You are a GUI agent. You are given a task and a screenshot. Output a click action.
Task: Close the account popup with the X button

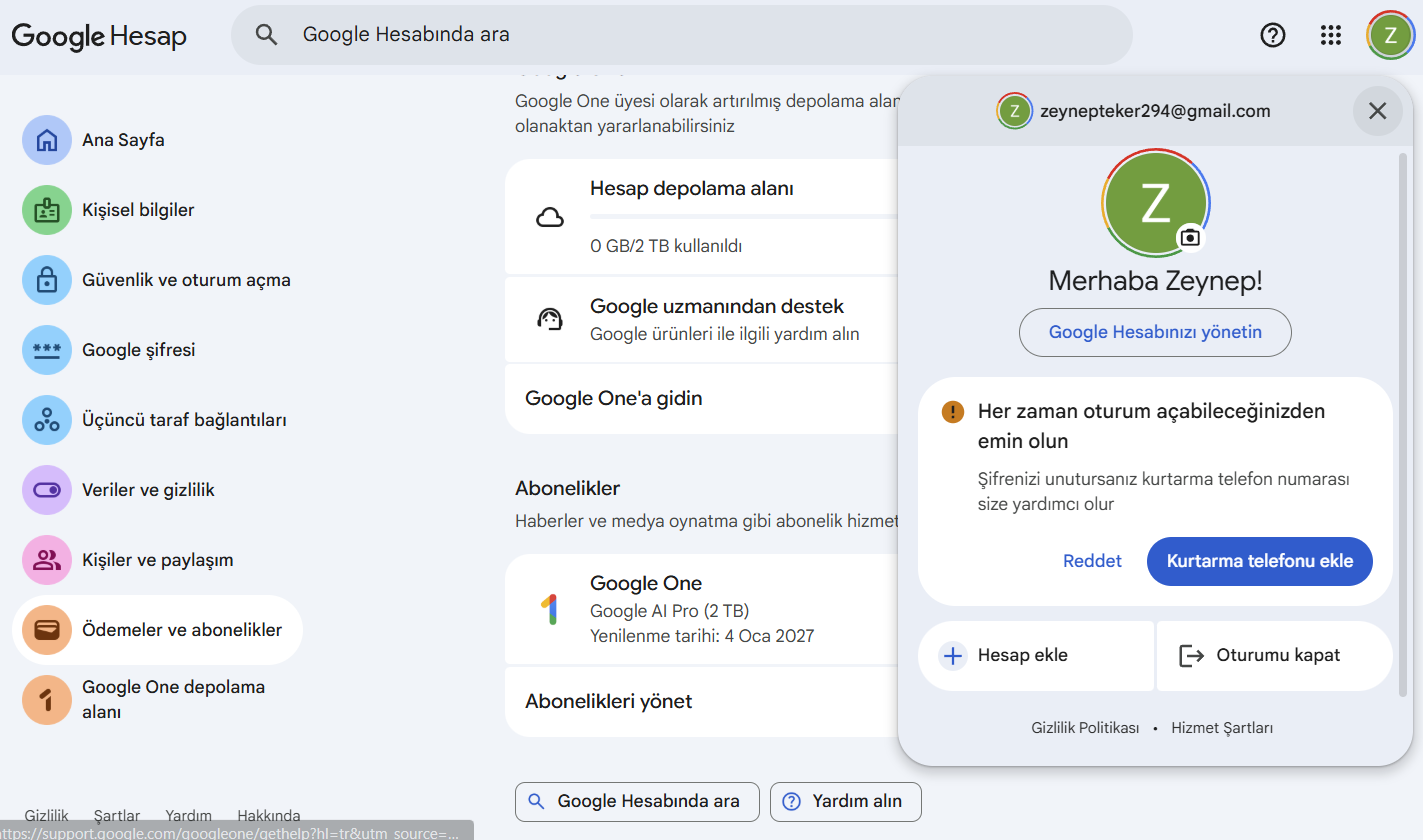coord(1377,111)
